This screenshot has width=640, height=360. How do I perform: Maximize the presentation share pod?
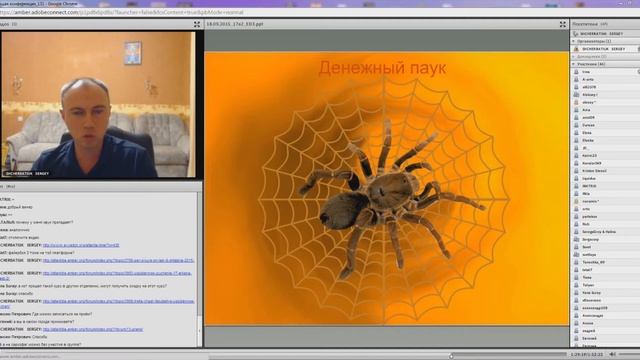(562, 24)
